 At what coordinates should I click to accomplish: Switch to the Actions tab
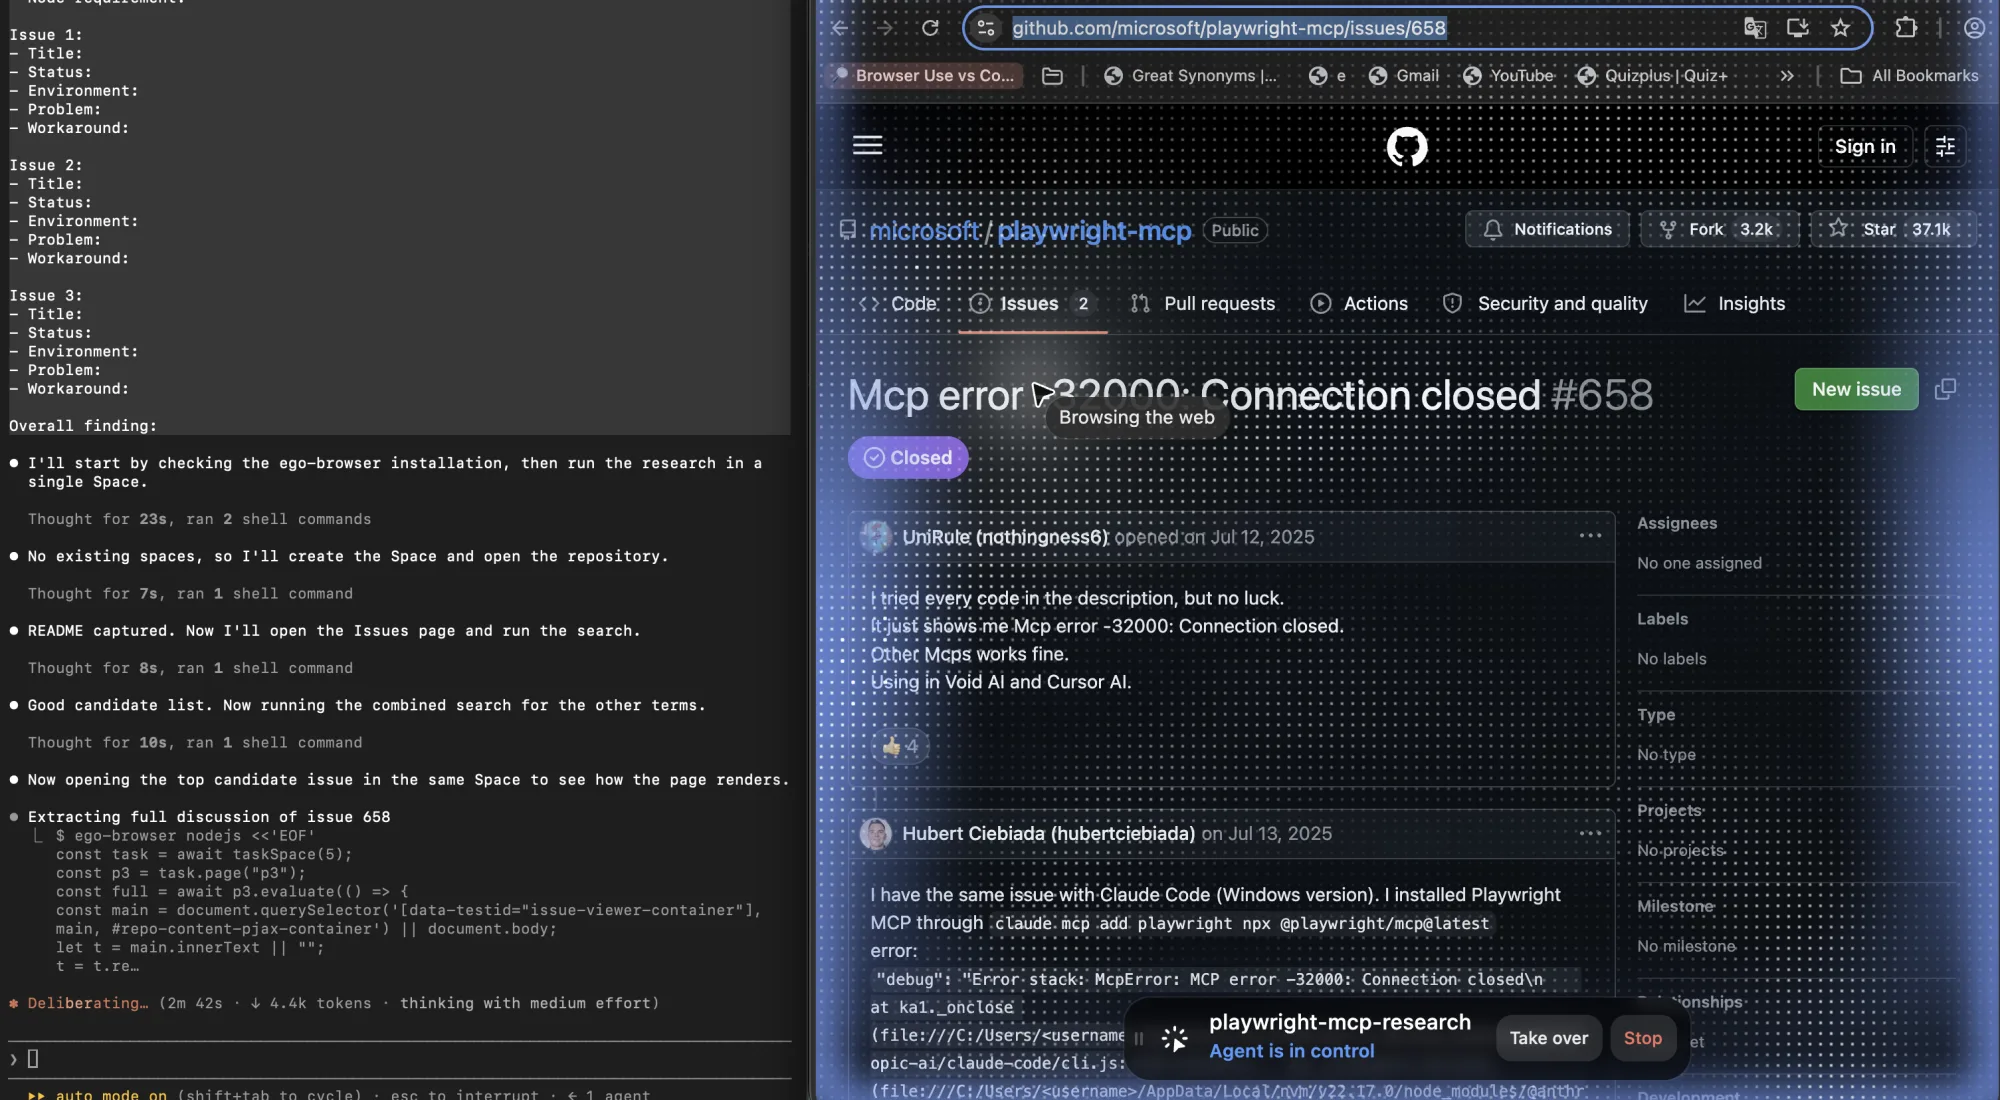pyautogui.click(x=1359, y=304)
